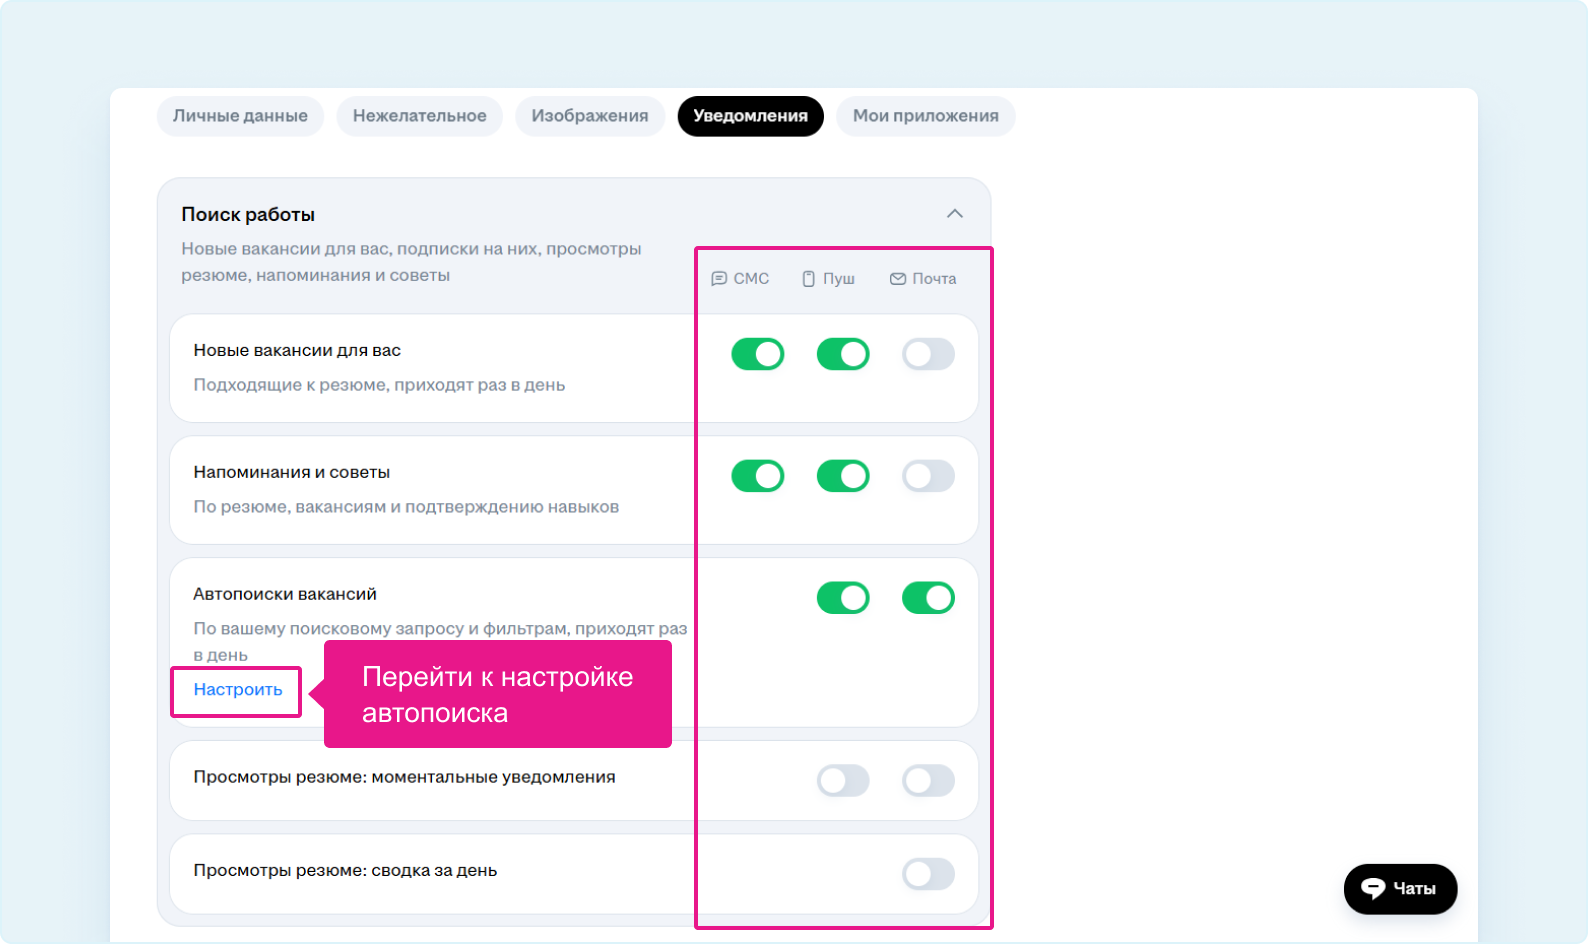Enable Mail for resume views daily summary
The image size is (1588, 944).
pos(927,874)
